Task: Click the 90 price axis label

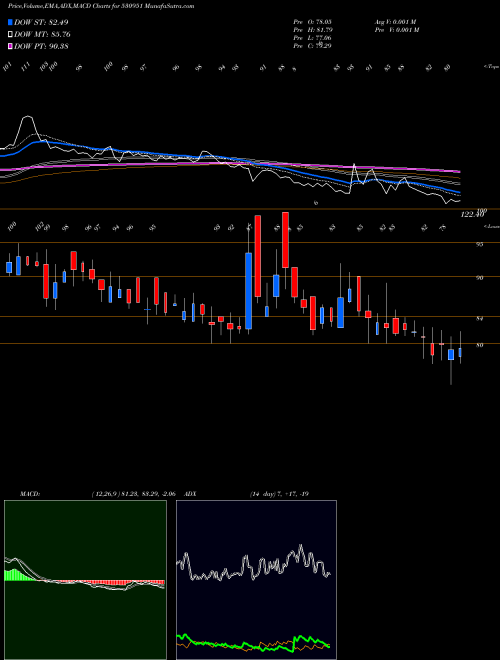Action: pyautogui.click(x=480, y=278)
